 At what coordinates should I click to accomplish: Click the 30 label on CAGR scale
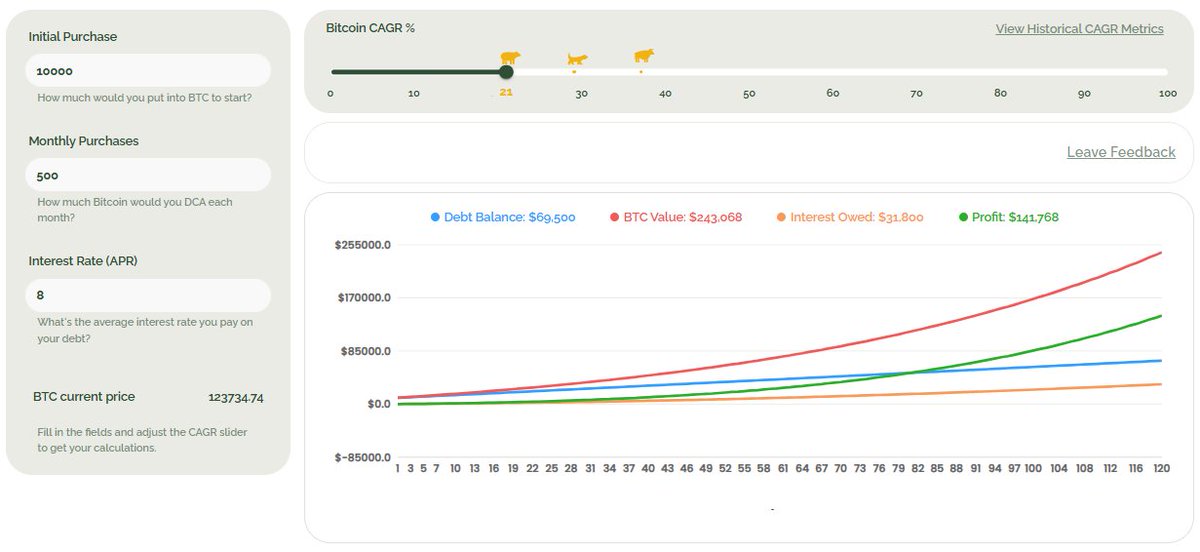click(x=581, y=93)
